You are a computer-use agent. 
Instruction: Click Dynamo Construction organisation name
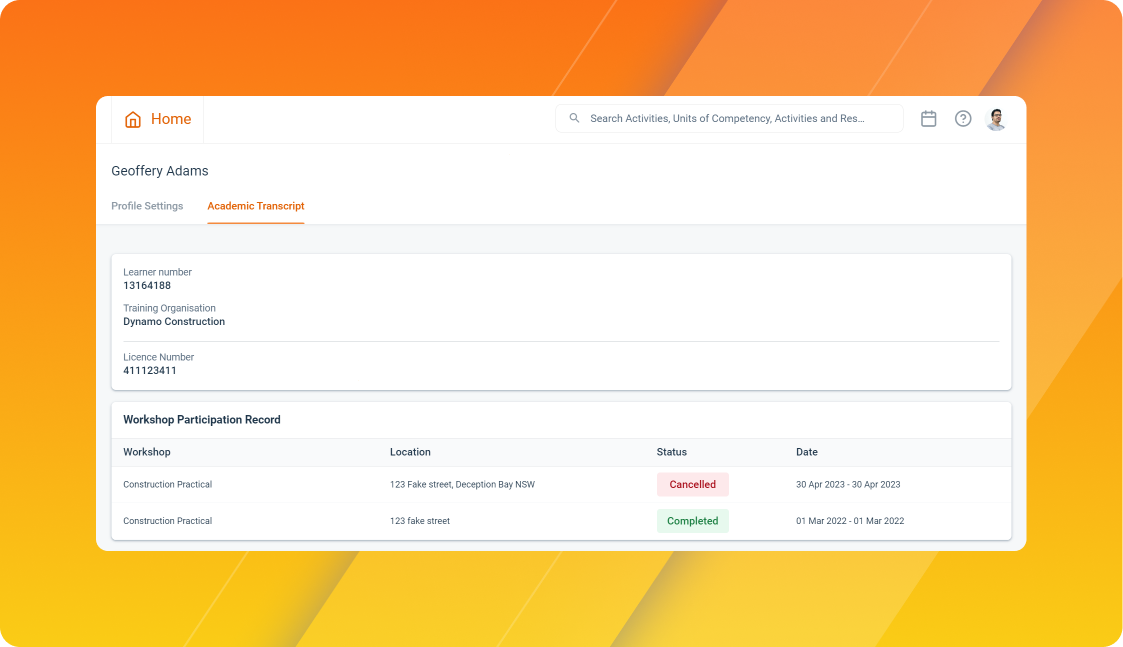point(174,322)
